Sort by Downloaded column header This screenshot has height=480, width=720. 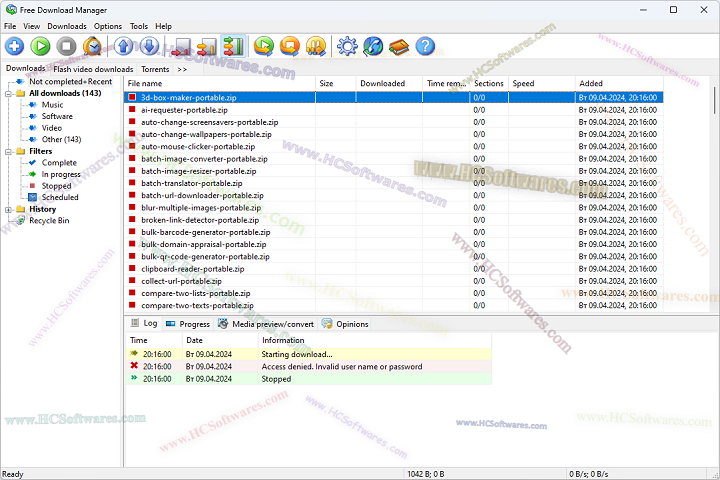click(x=389, y=83)
